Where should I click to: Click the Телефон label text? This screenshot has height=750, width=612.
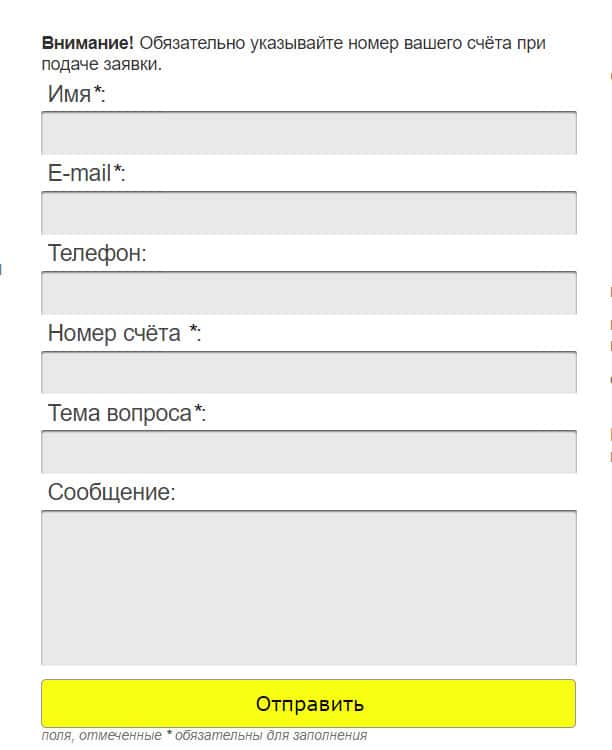click(97, 254)
